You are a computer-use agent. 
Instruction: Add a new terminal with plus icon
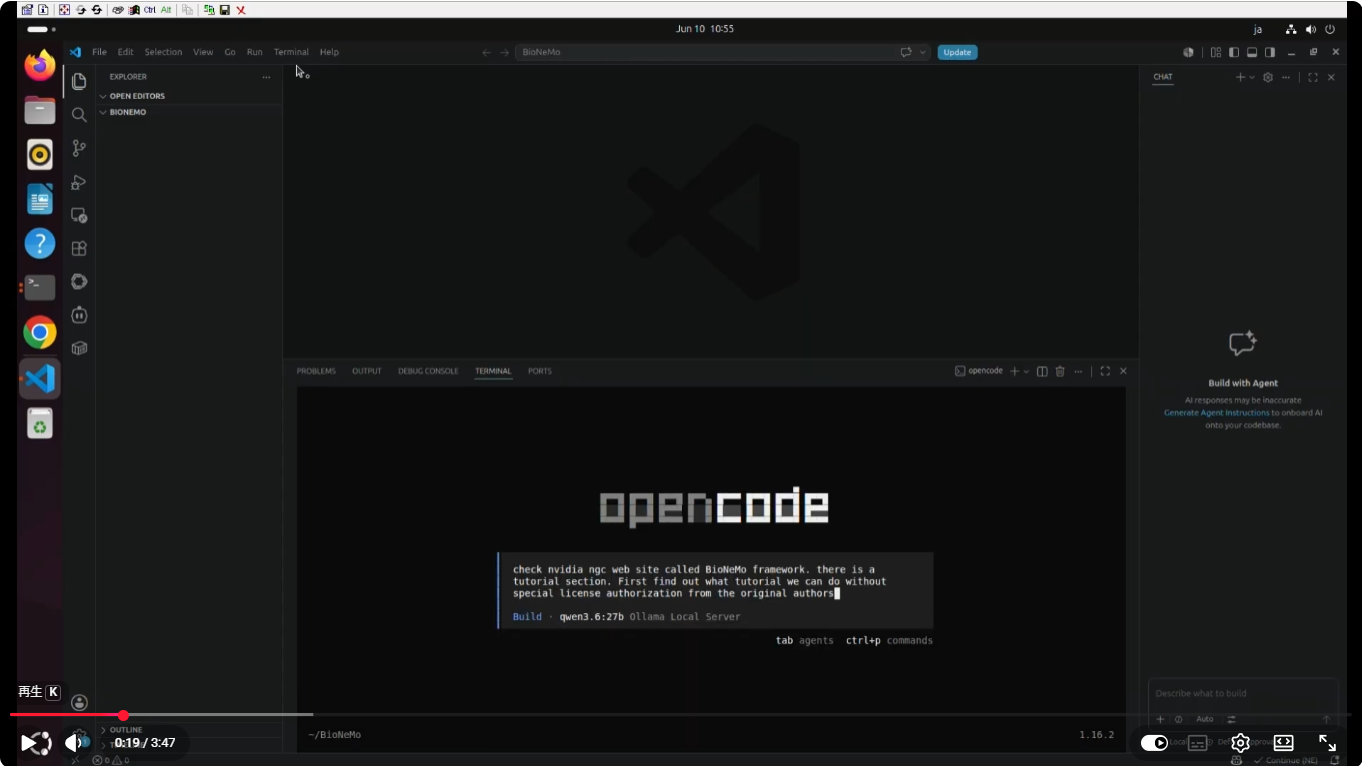(1014, 371)
